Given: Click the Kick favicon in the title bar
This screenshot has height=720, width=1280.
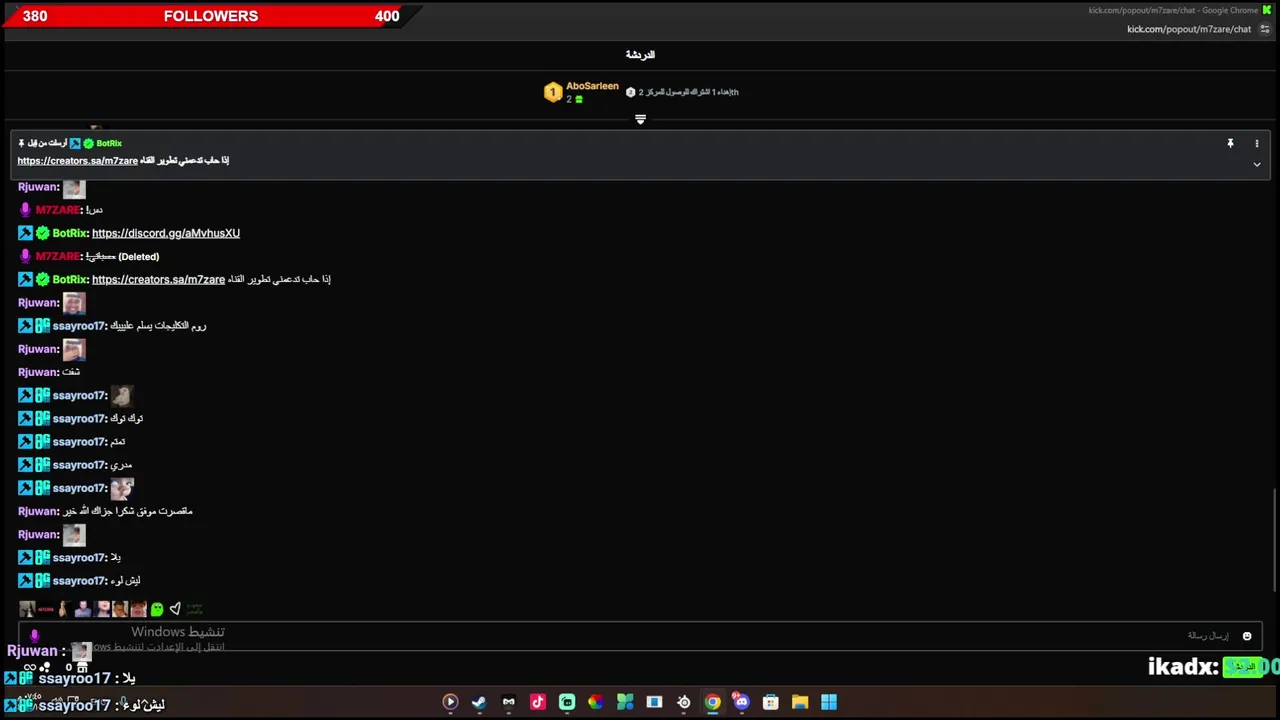Looking at the screenshot, I should pyautogui.click(x=1267, y=10).
